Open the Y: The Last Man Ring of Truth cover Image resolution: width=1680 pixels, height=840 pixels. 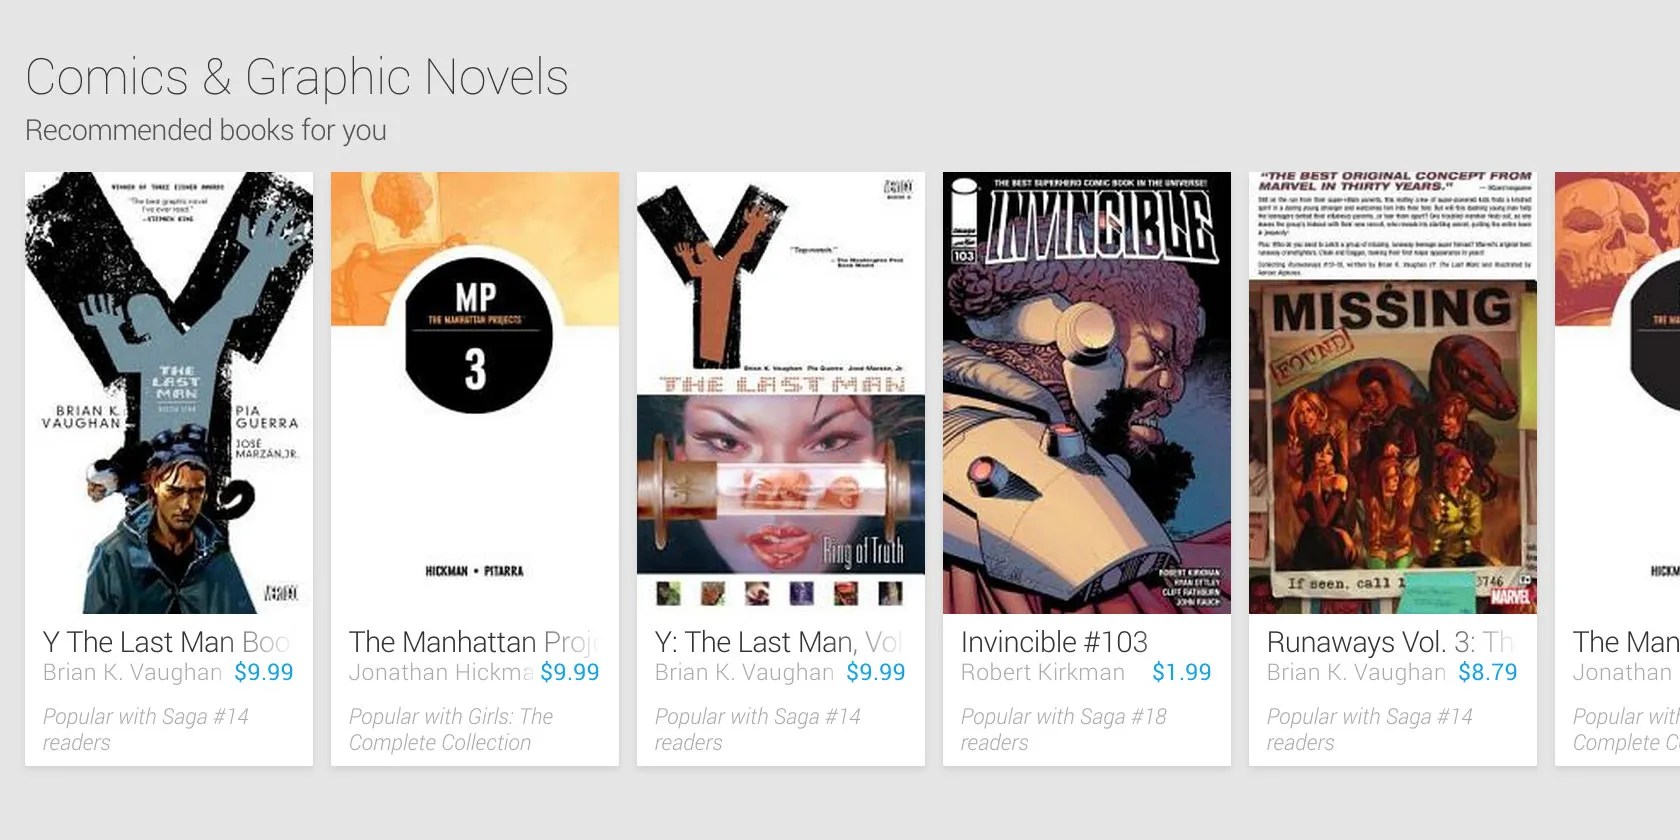coord(781,393)
